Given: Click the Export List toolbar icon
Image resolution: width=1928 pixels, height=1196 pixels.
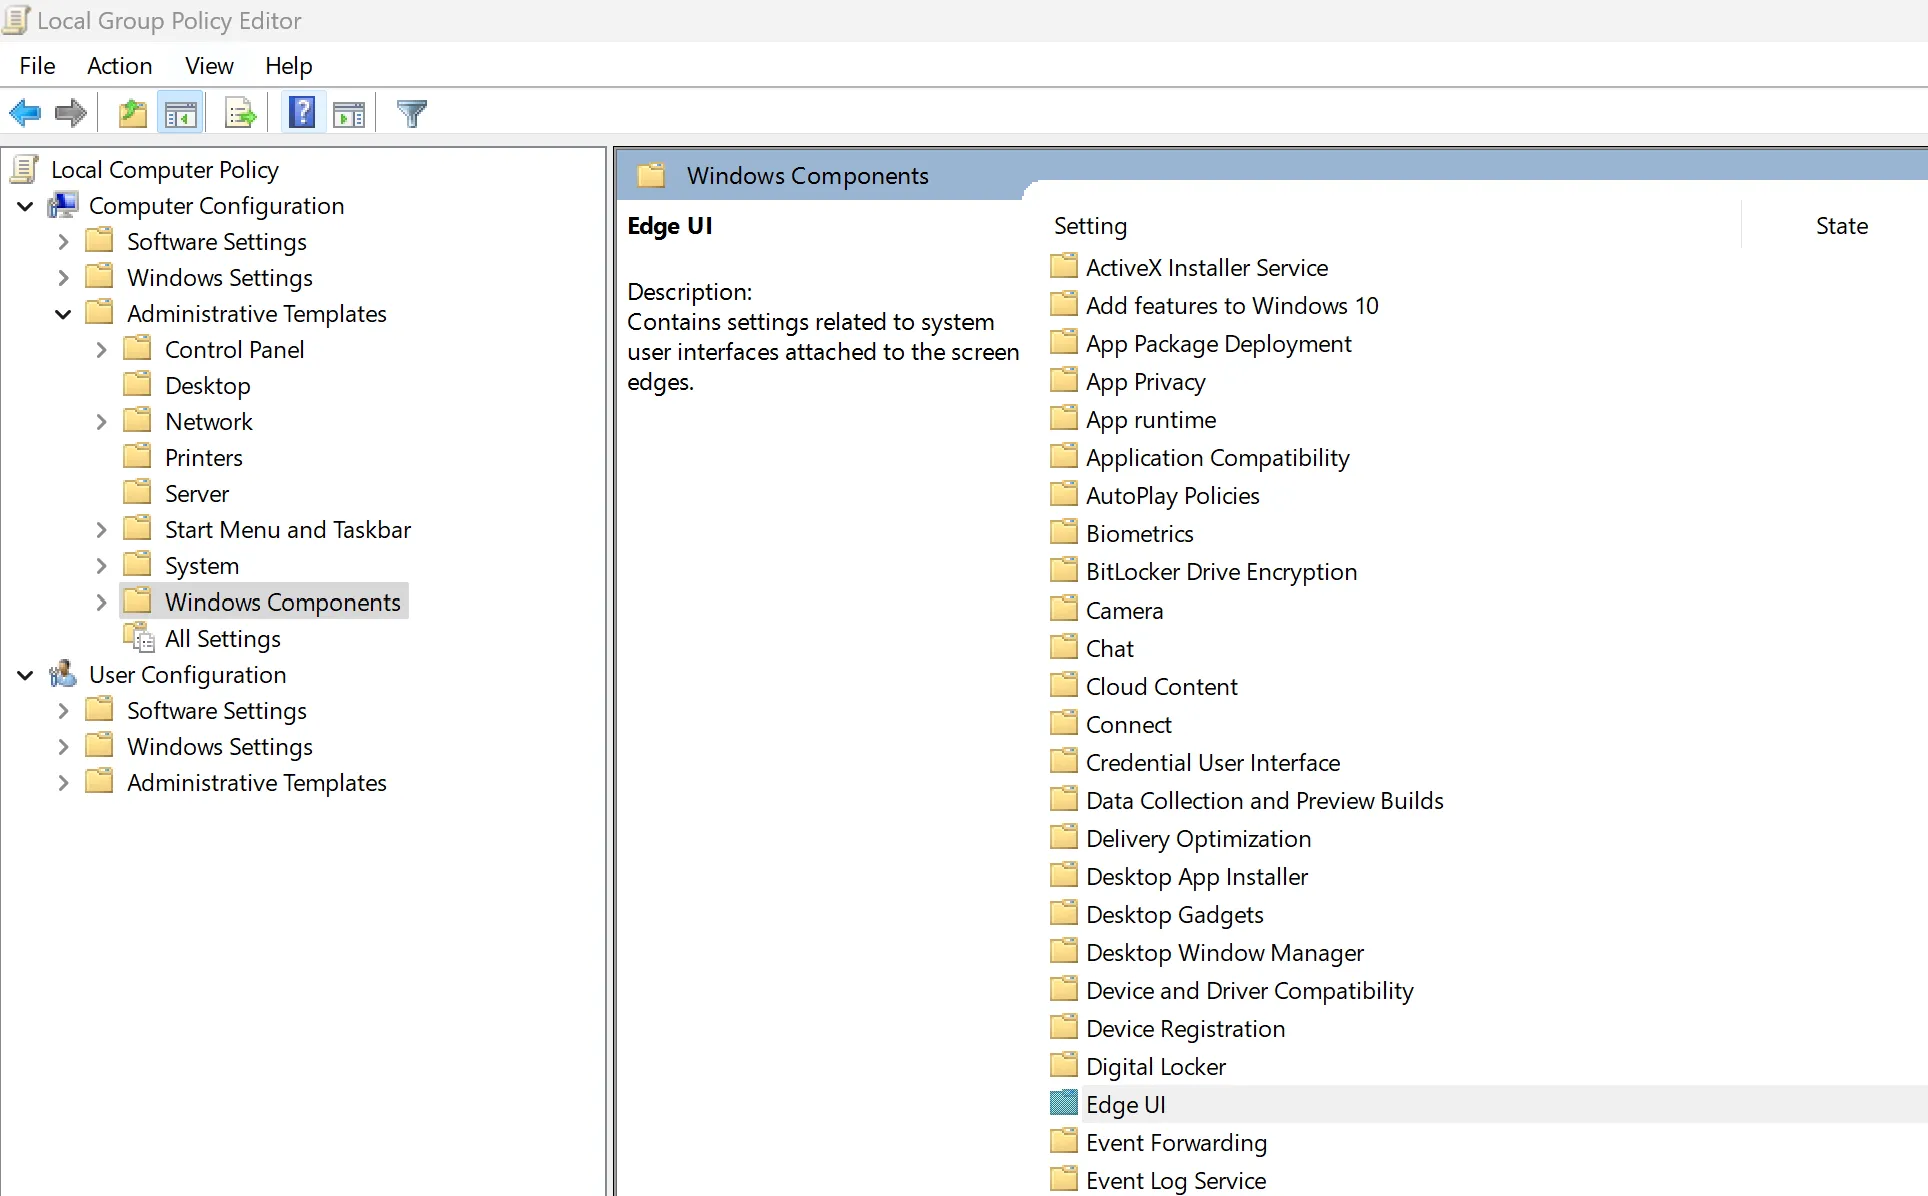Looking at the screenshot, I should (x=241, y=113).
